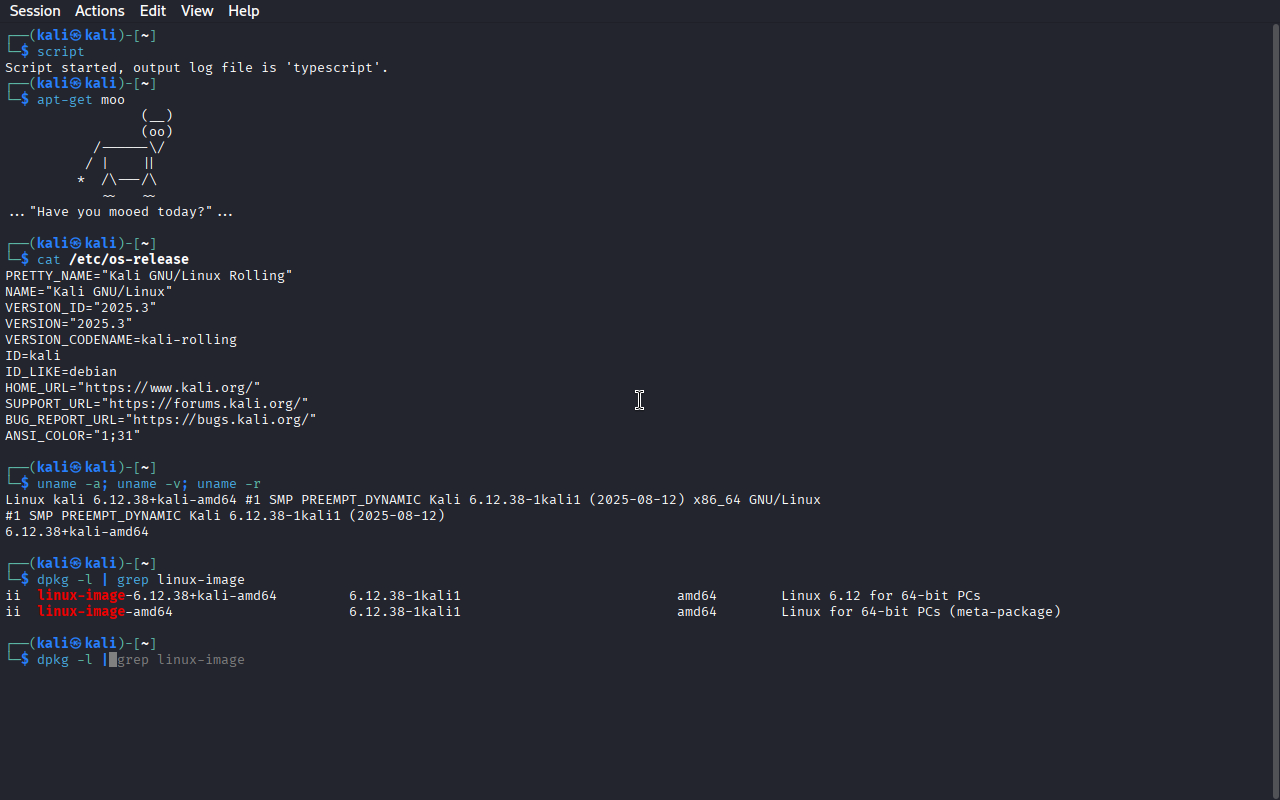This screenshot has height=800, width=1280.
Task: Click the vertical scrollbar of the terminal
Action: click(1275, 410)
